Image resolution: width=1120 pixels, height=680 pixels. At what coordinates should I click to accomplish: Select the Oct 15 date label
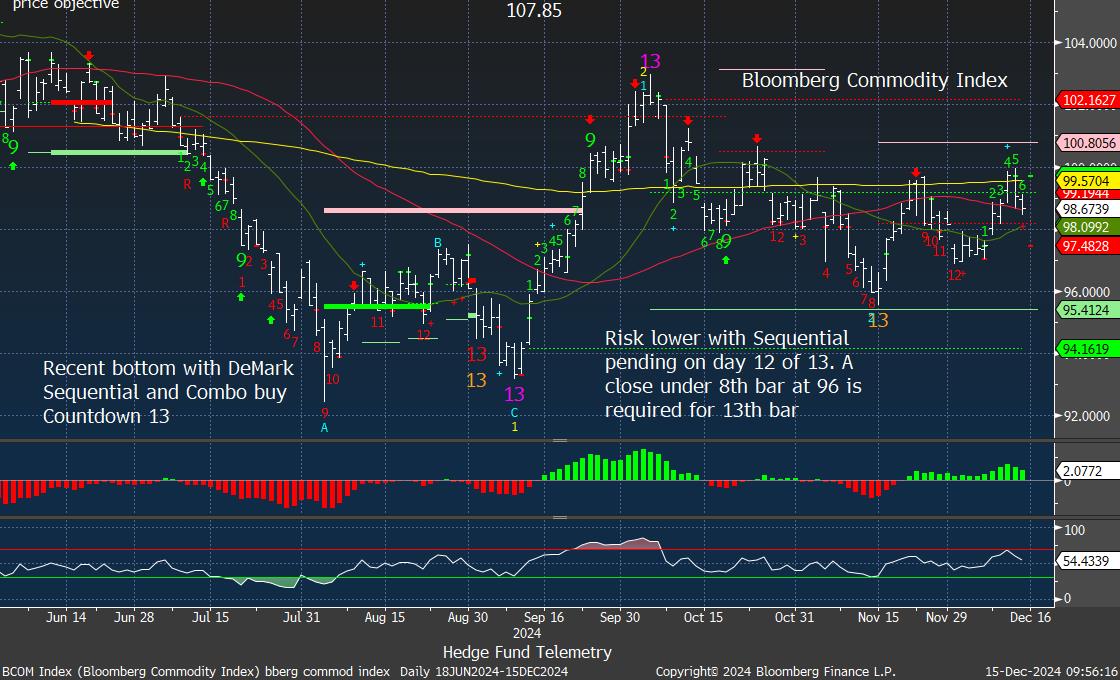pyautogui.click(x=704, y=617)
